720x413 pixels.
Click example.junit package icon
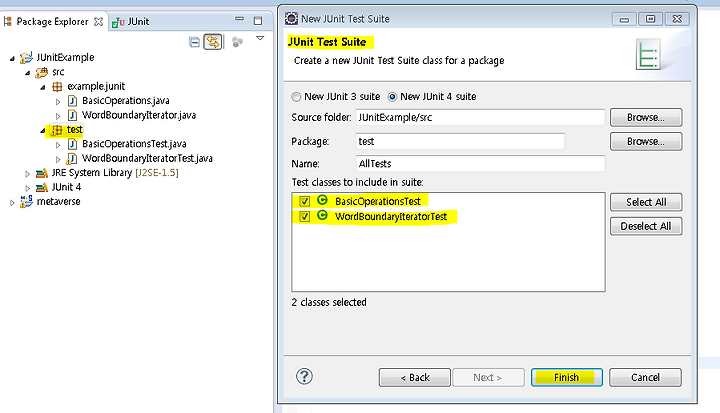click(57, 86)
